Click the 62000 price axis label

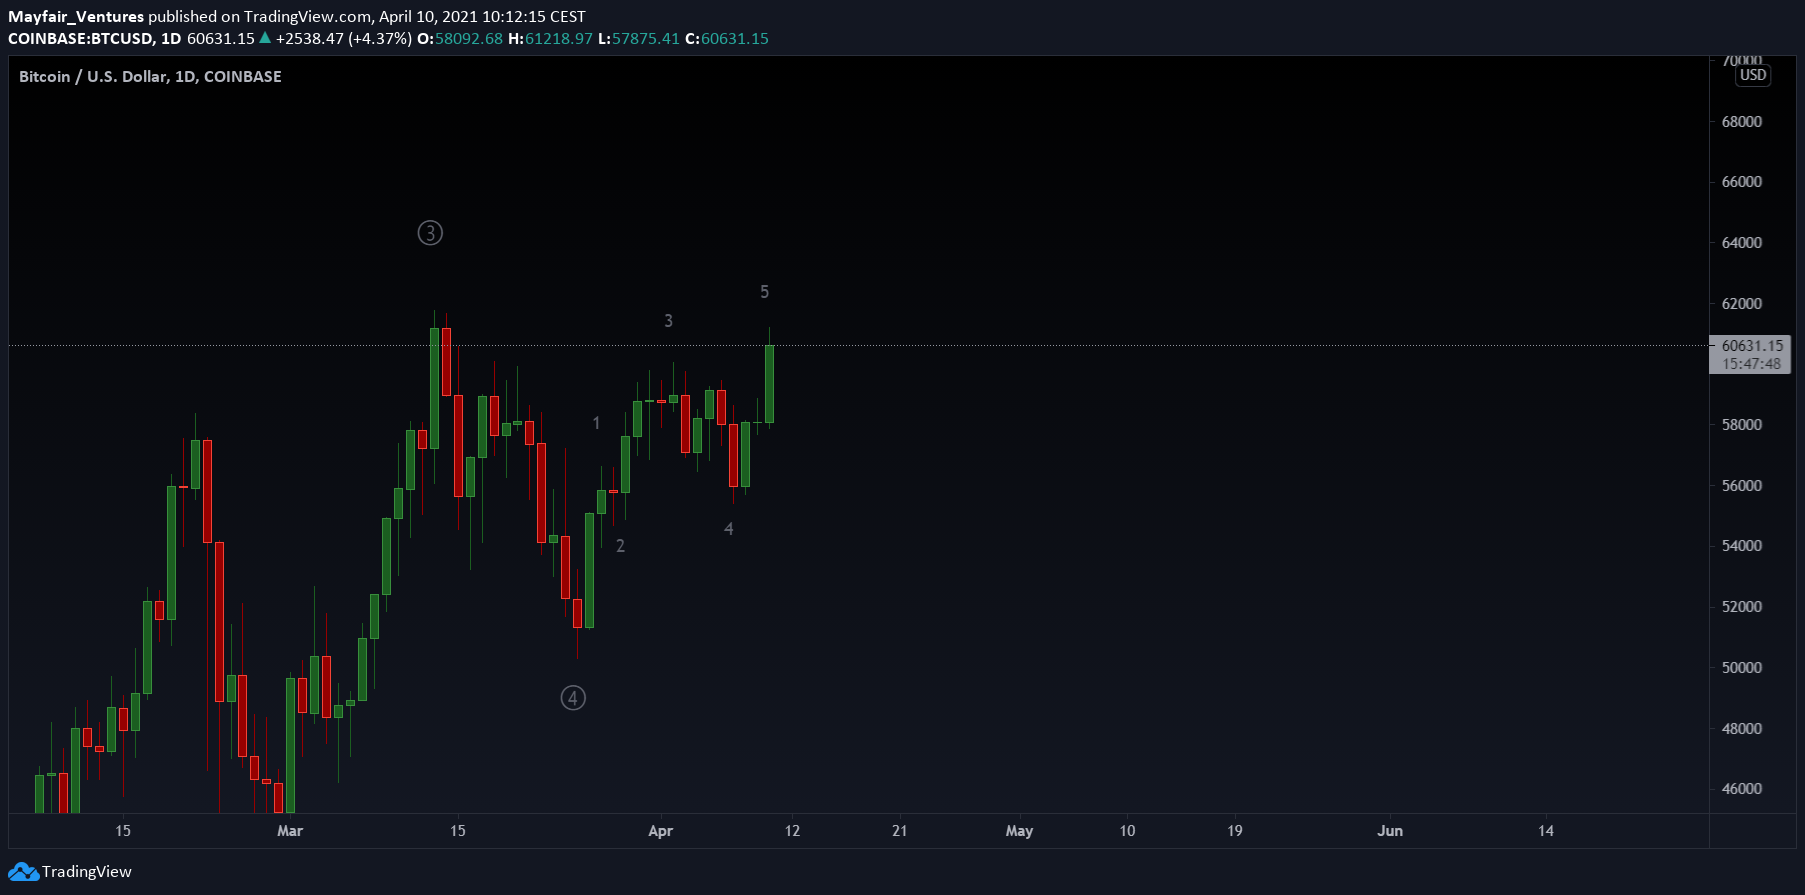pyautogui.click(x=1742, y=304)
